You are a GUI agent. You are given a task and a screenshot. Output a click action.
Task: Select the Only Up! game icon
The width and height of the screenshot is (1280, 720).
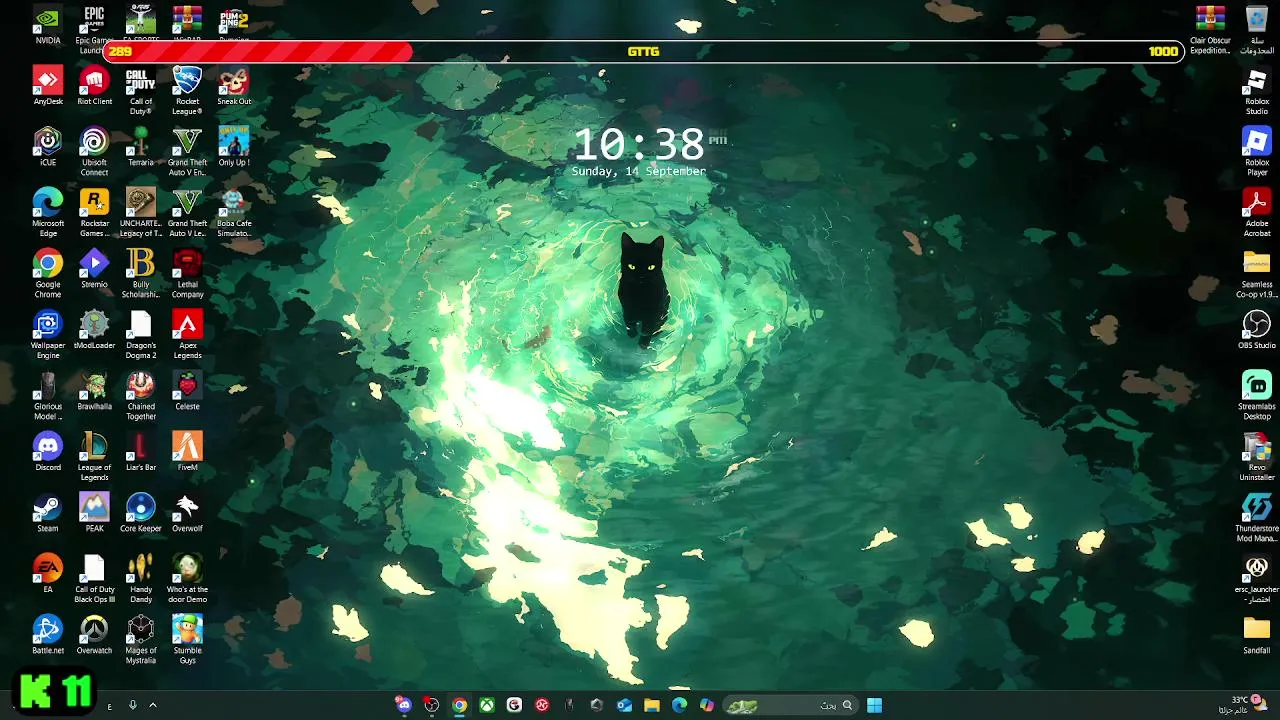pyautogui.click(x=234, y=147)
